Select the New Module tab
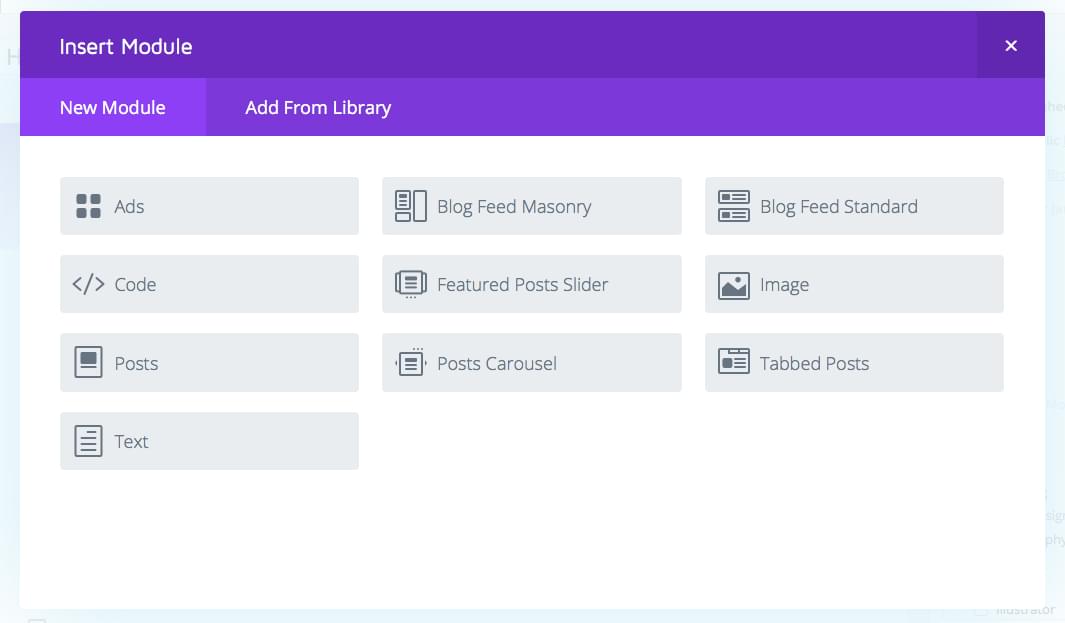Image resolution: width=1065 pixels, height=623 pixels. [112, 107]
